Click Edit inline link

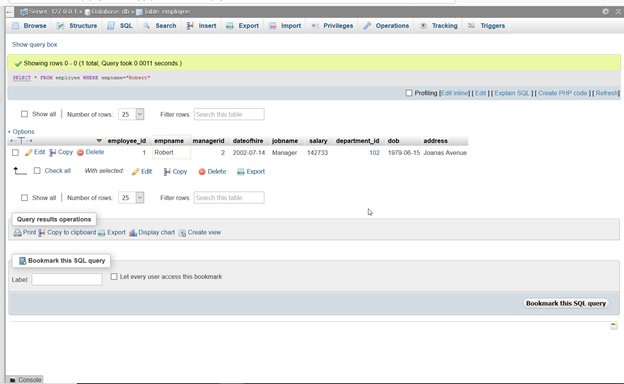point(455,93)
